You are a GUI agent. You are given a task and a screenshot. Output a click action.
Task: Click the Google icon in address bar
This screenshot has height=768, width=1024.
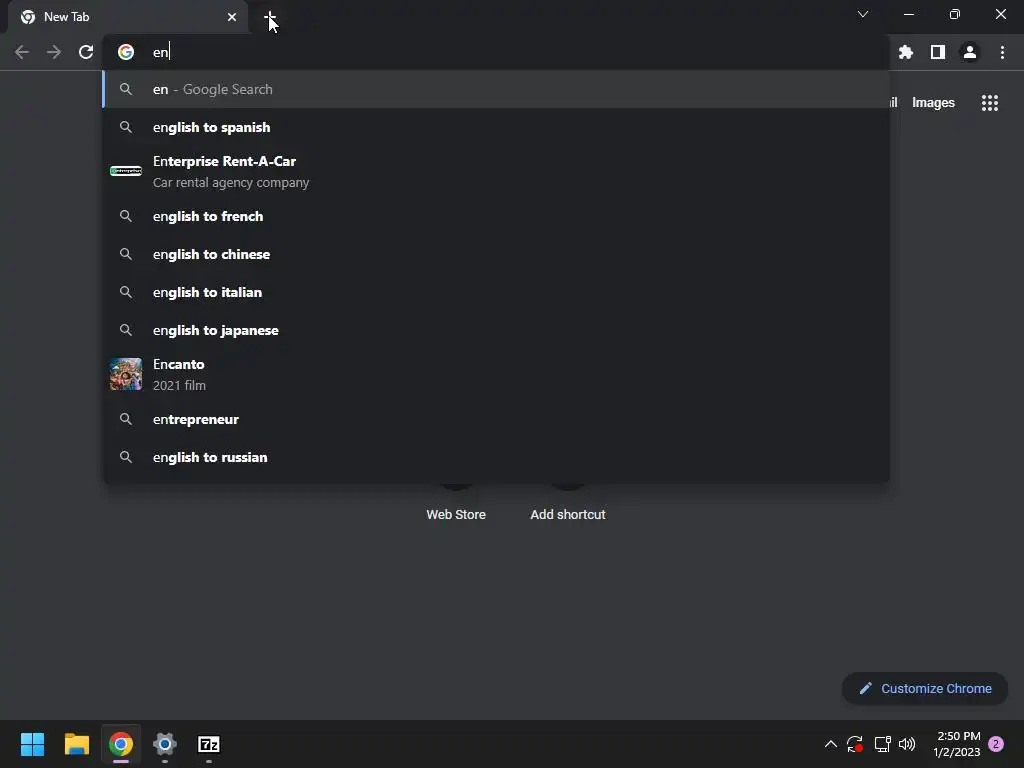coord(126,52)
